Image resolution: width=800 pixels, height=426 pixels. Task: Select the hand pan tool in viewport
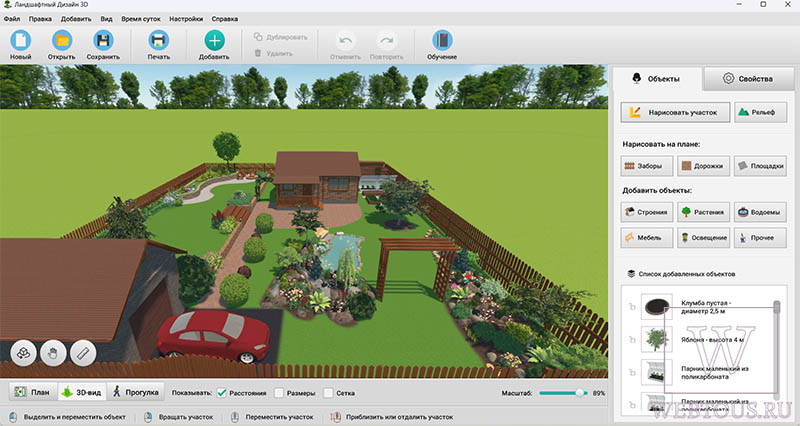53,353
